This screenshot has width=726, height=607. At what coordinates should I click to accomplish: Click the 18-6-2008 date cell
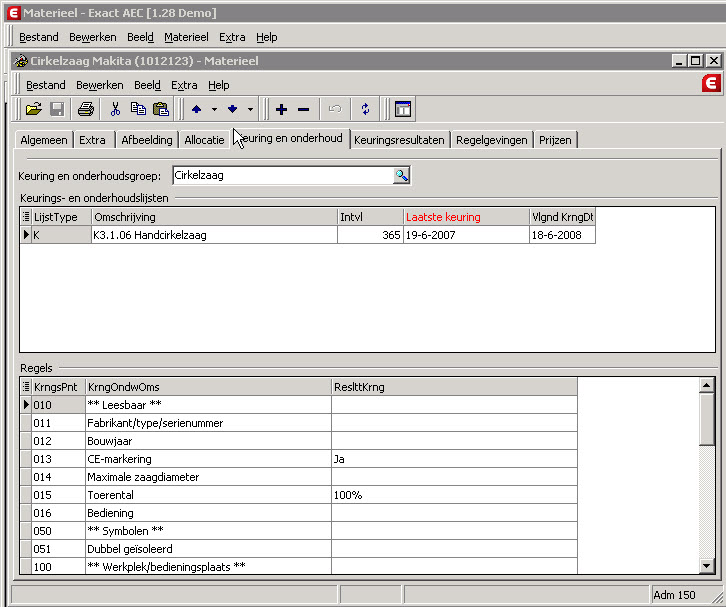point(563,235)
